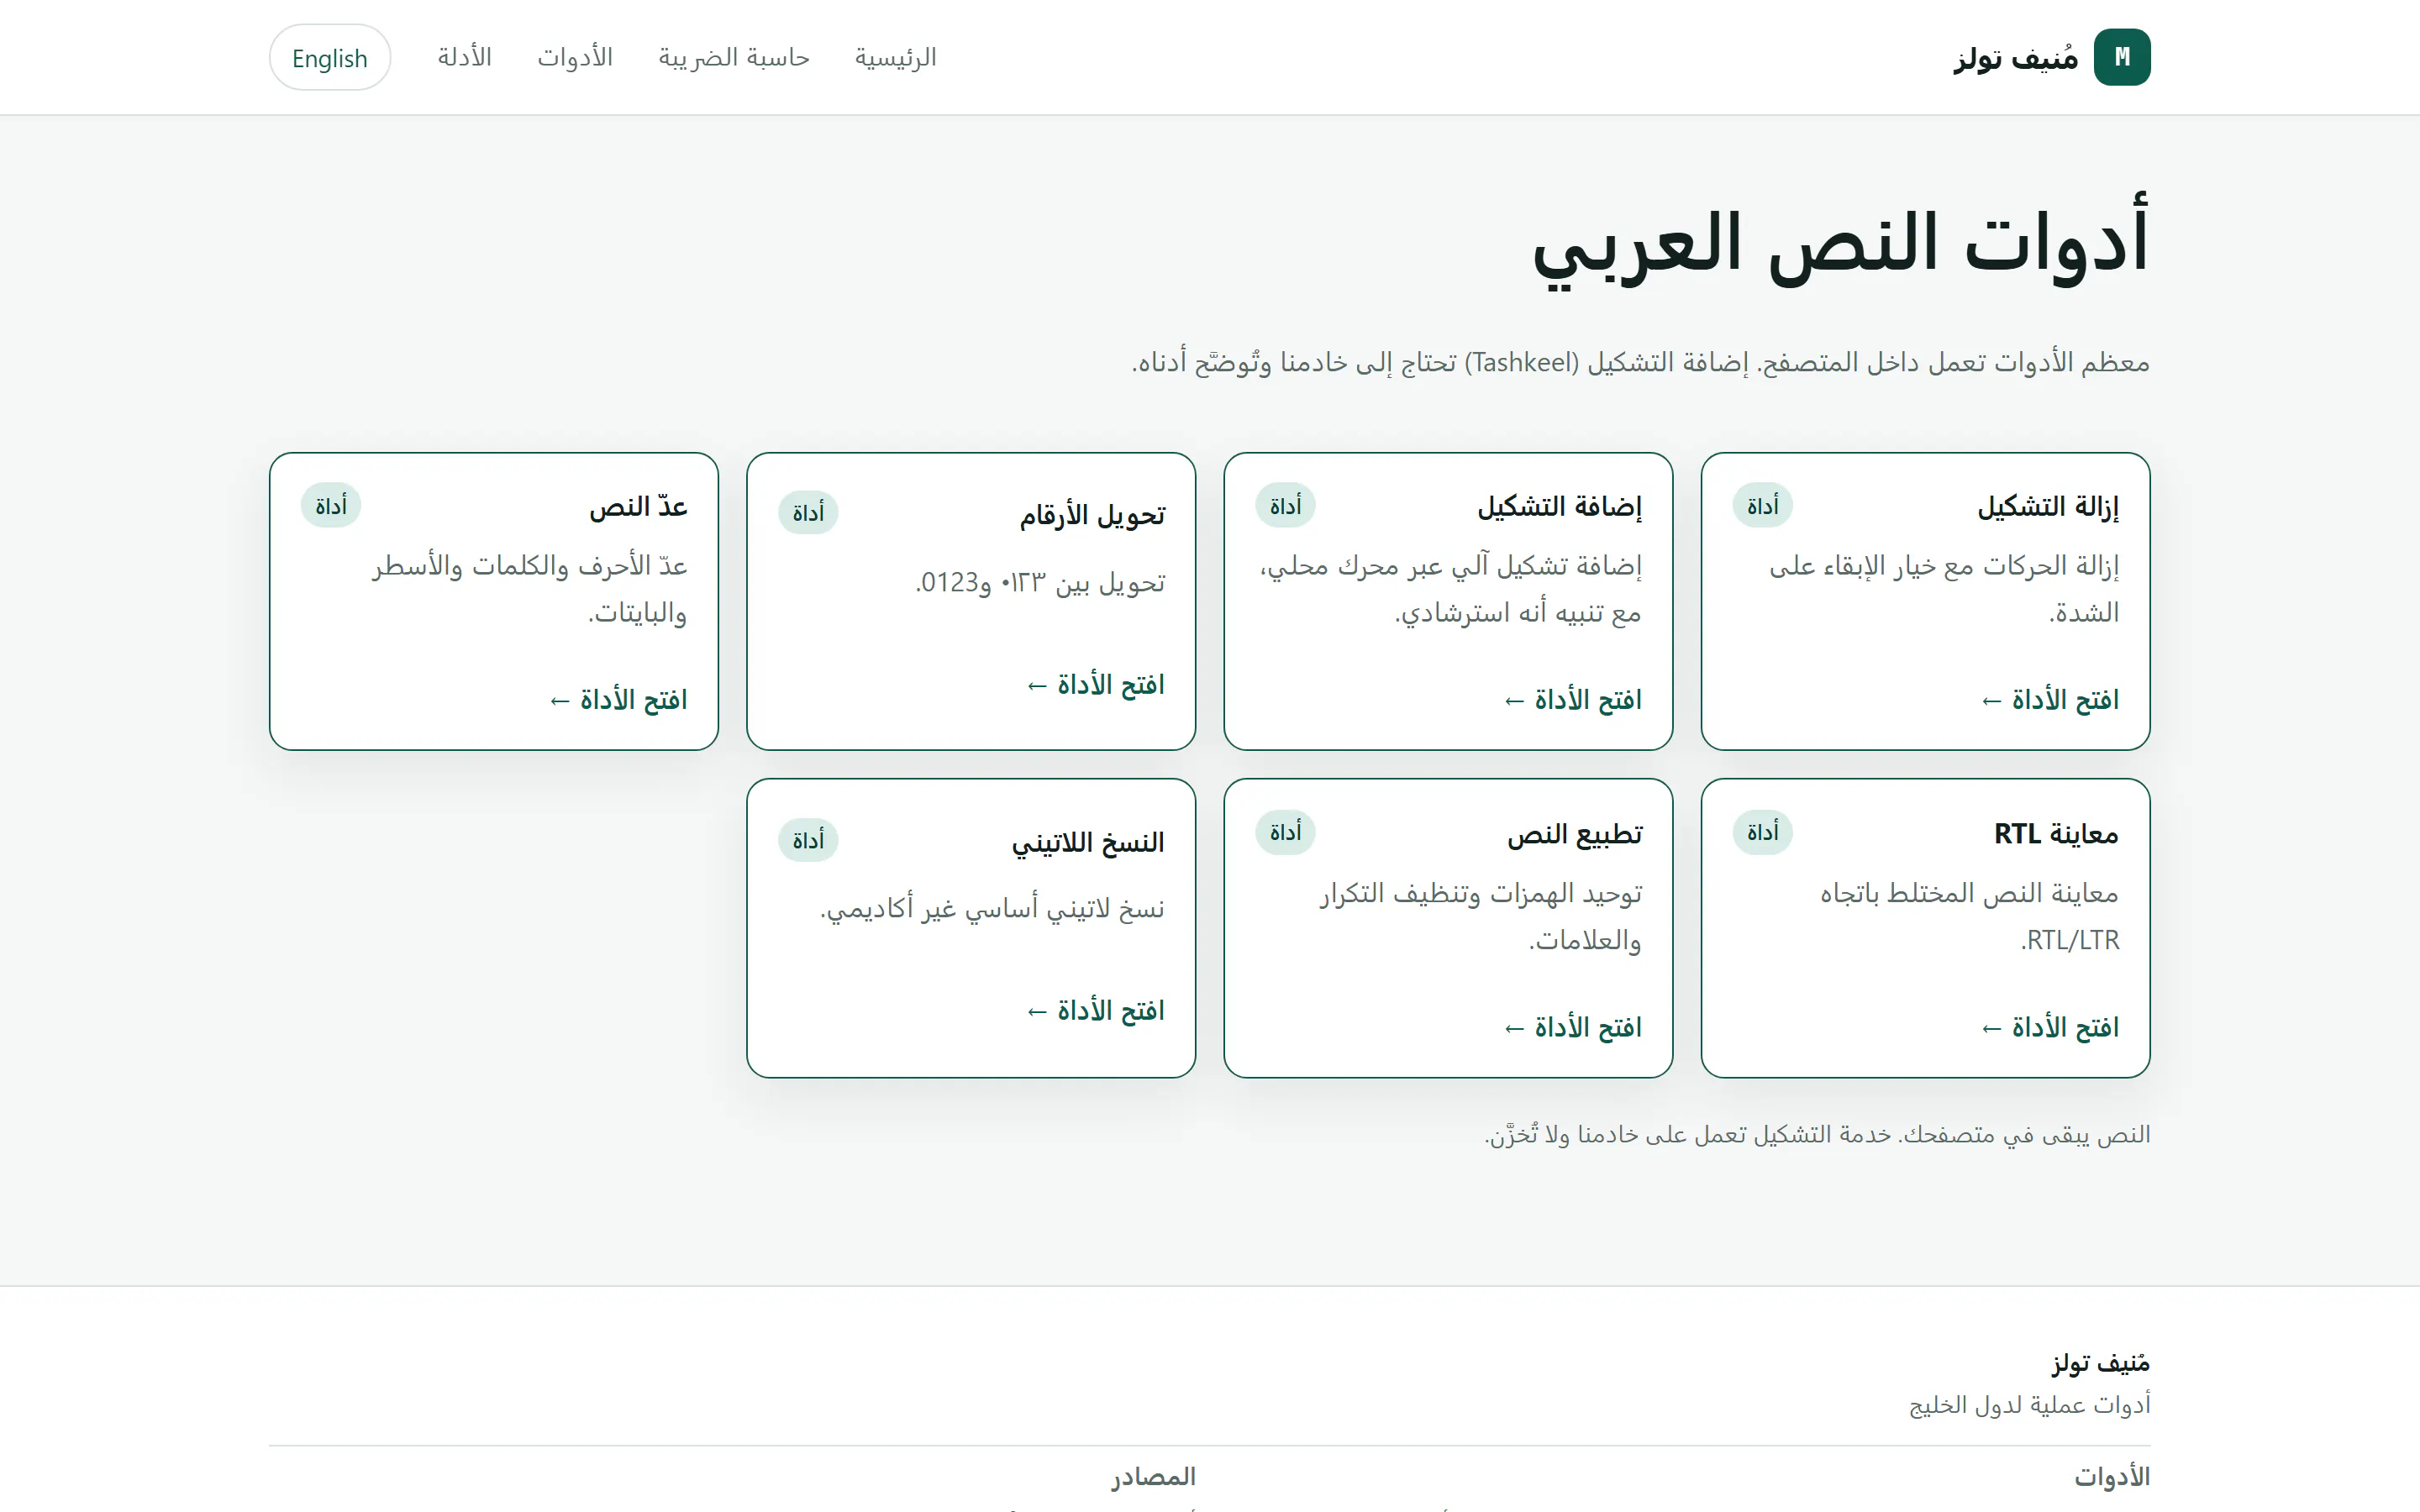Click the النسخ اللاتيني card title
Viewport: 2420px width, 1512px height.
coord(1088,842)
